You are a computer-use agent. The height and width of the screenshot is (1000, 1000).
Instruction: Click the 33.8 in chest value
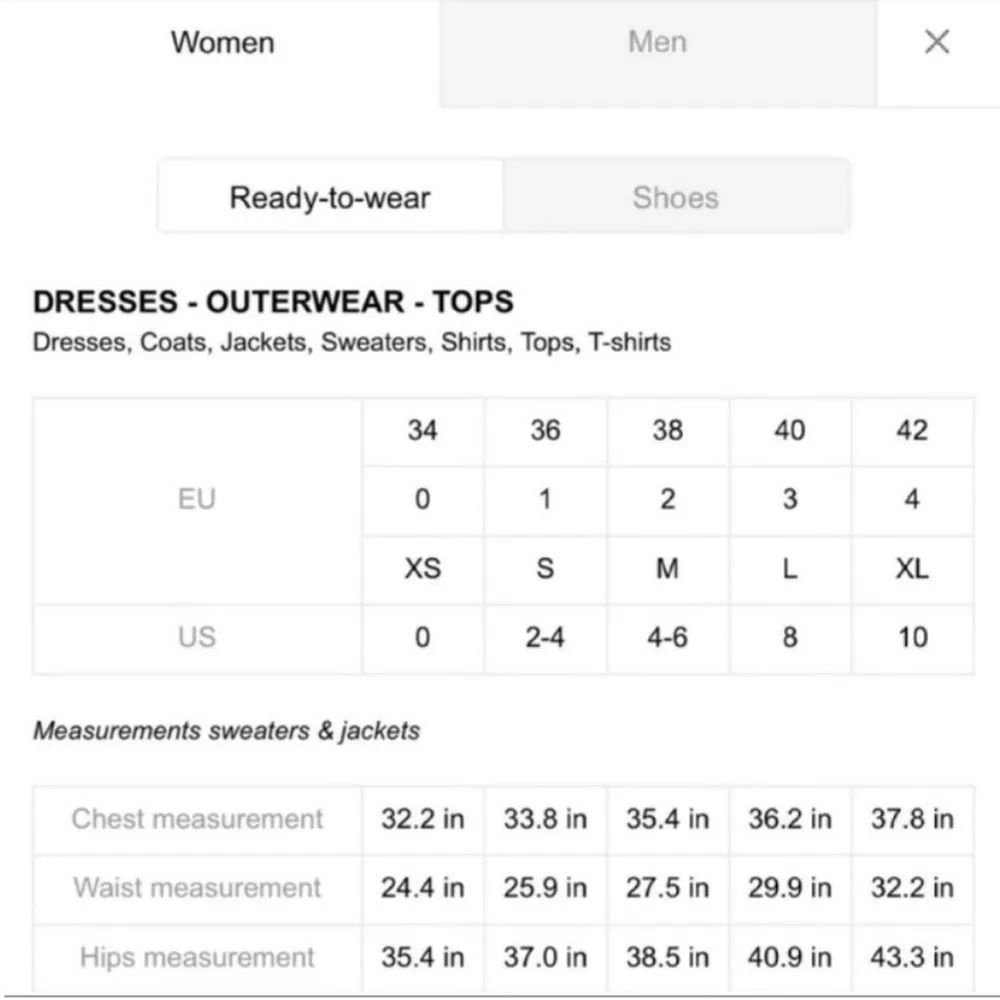tap(545, 819)
